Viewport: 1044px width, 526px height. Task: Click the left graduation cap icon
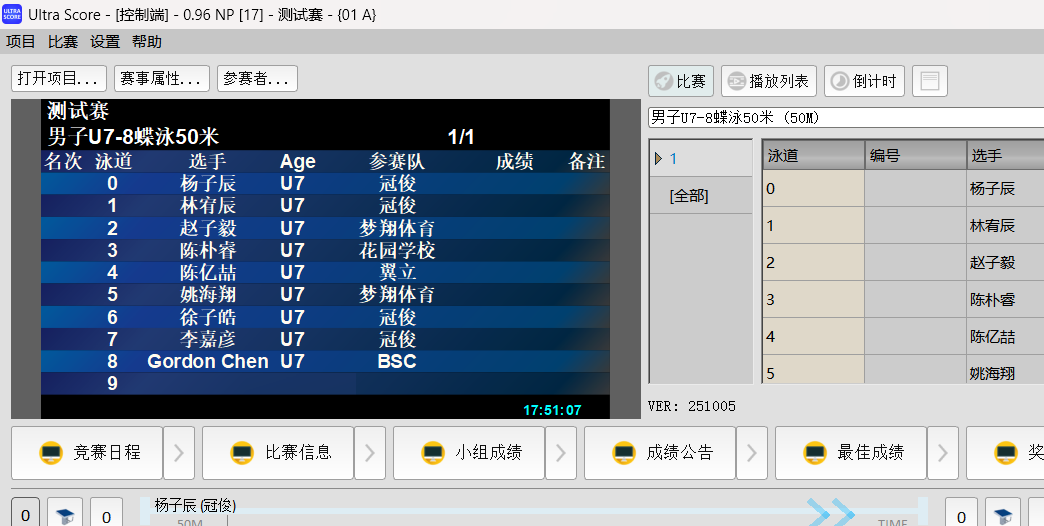click(x=66, y=514)
